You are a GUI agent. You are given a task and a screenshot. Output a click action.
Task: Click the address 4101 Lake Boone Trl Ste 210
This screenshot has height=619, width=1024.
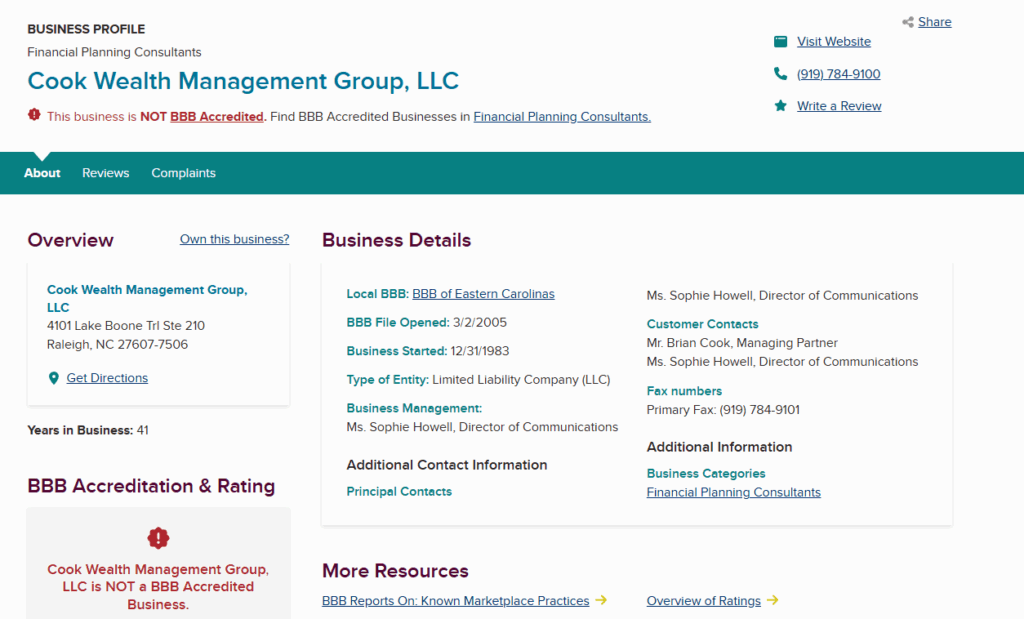pyautogui.click(x=126, y=326)
